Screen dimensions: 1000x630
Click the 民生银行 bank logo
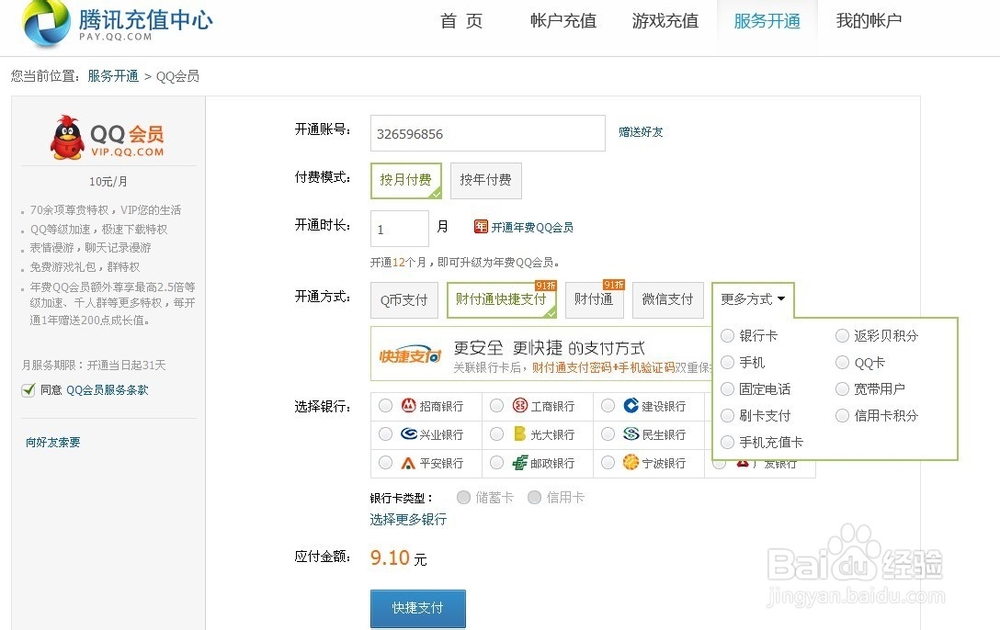tap(631, 434)
